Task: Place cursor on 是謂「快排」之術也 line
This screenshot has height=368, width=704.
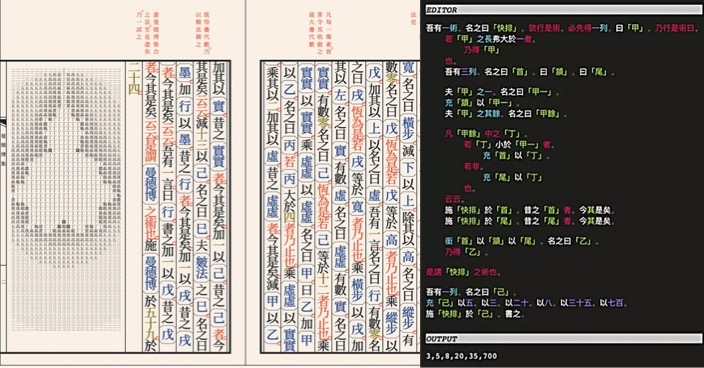Action: [x=463, y=272]
